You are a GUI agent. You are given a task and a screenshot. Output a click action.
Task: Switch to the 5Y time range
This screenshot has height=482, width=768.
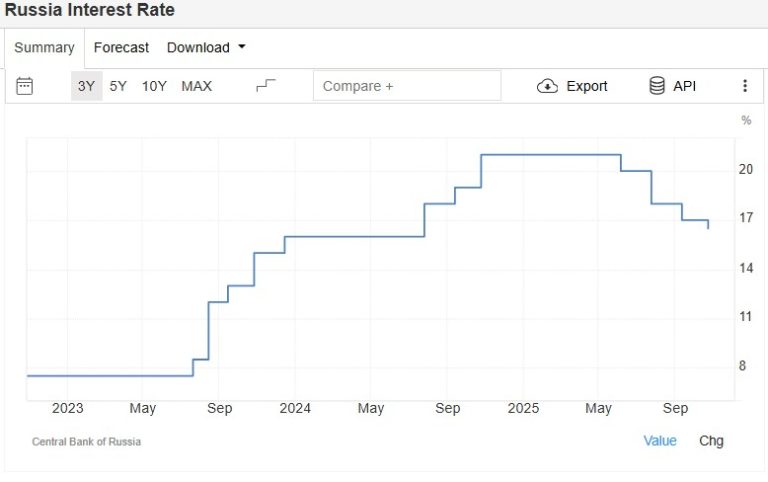(x=118, y=86)
